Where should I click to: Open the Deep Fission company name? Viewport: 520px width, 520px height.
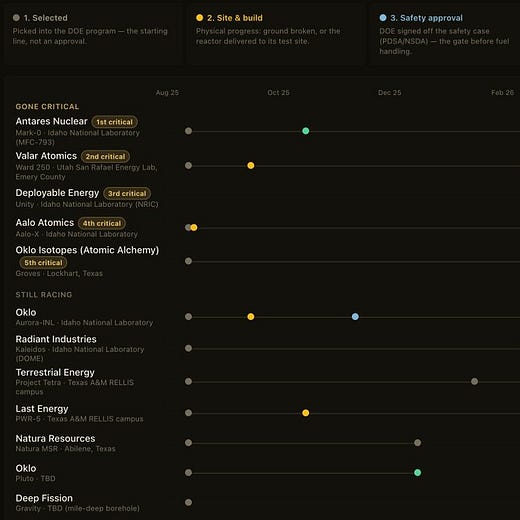click(44, 498)
